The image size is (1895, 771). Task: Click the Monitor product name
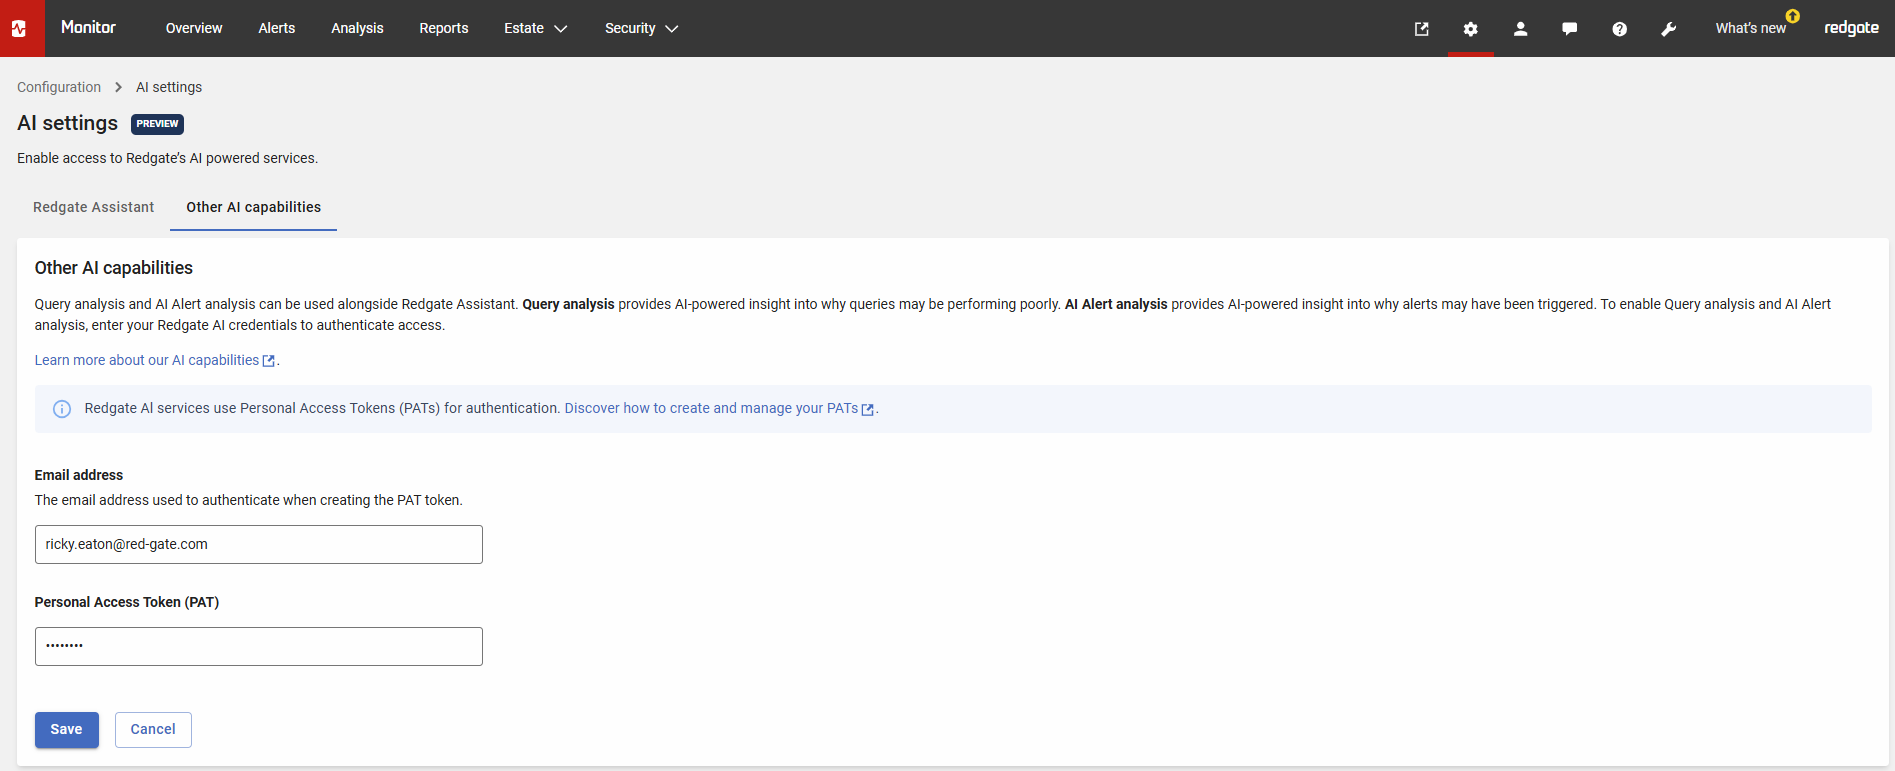click(88, 27)
